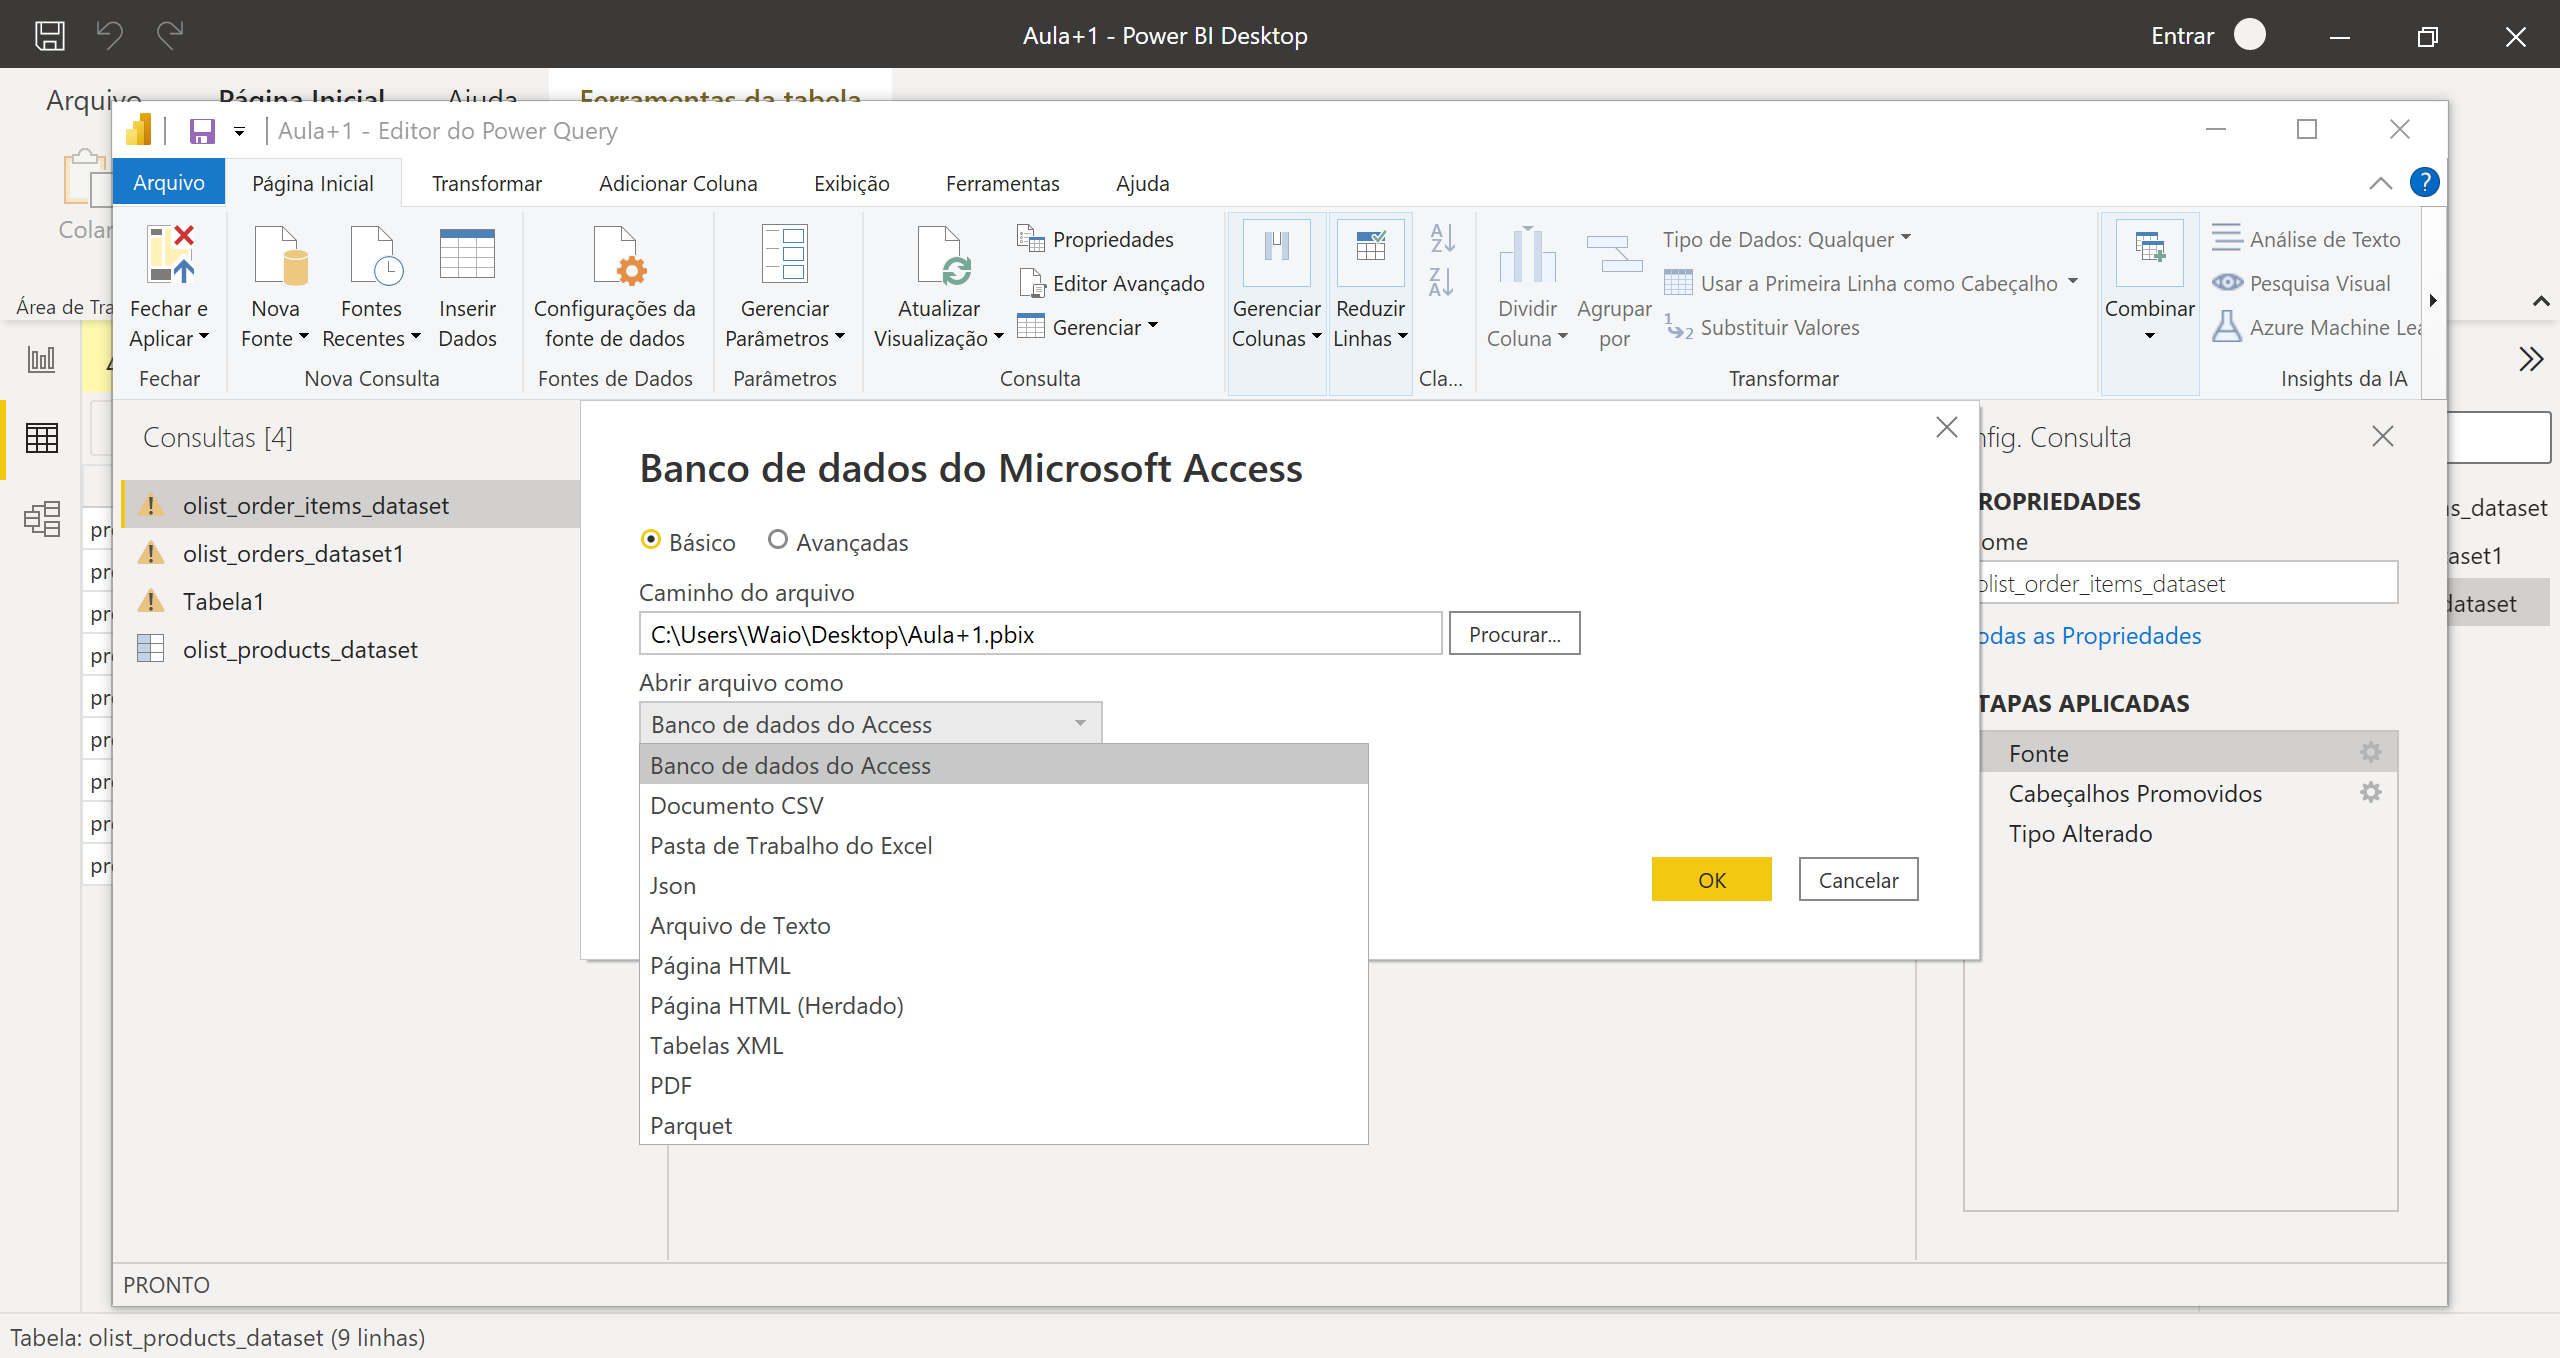Click query name field olist_order_items_dataset

(2188, 583)
